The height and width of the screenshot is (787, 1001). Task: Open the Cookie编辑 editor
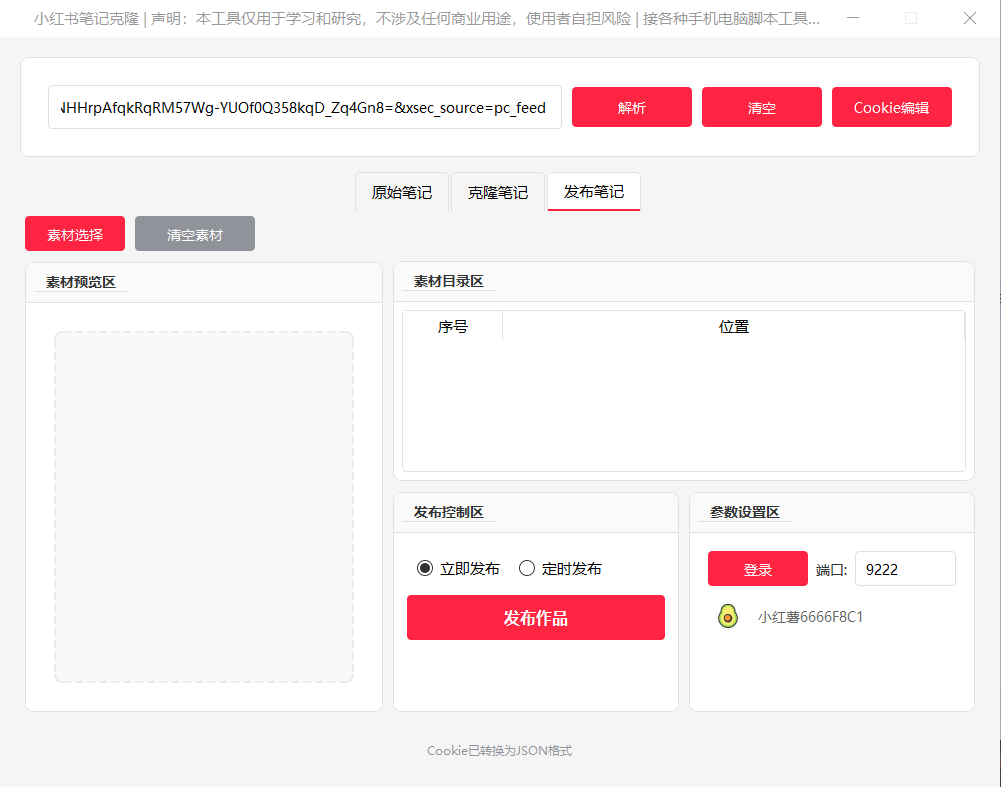pyautogui.click(x=891, y=106)
